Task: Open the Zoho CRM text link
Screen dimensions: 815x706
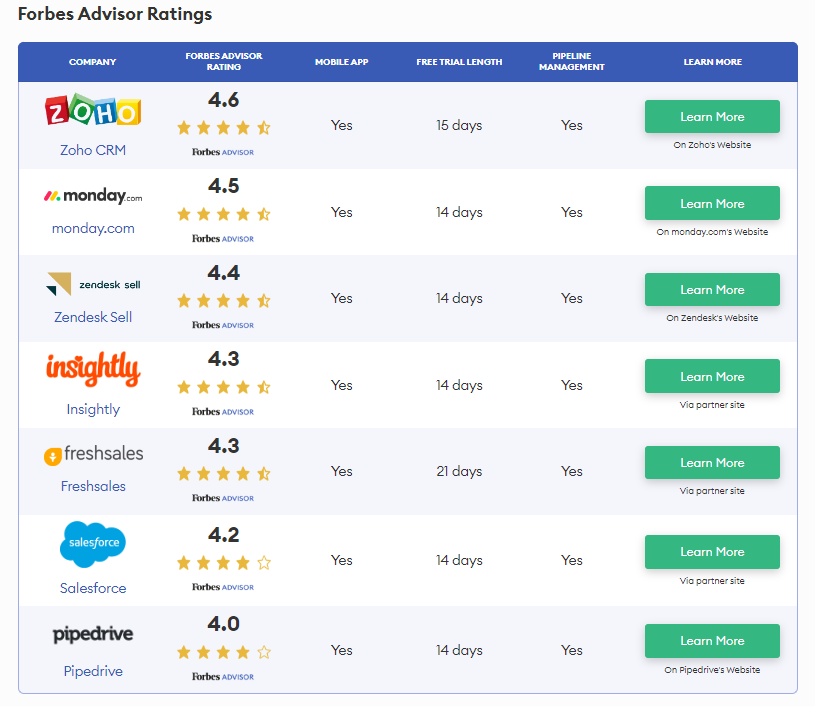Action: pos(93,150)
